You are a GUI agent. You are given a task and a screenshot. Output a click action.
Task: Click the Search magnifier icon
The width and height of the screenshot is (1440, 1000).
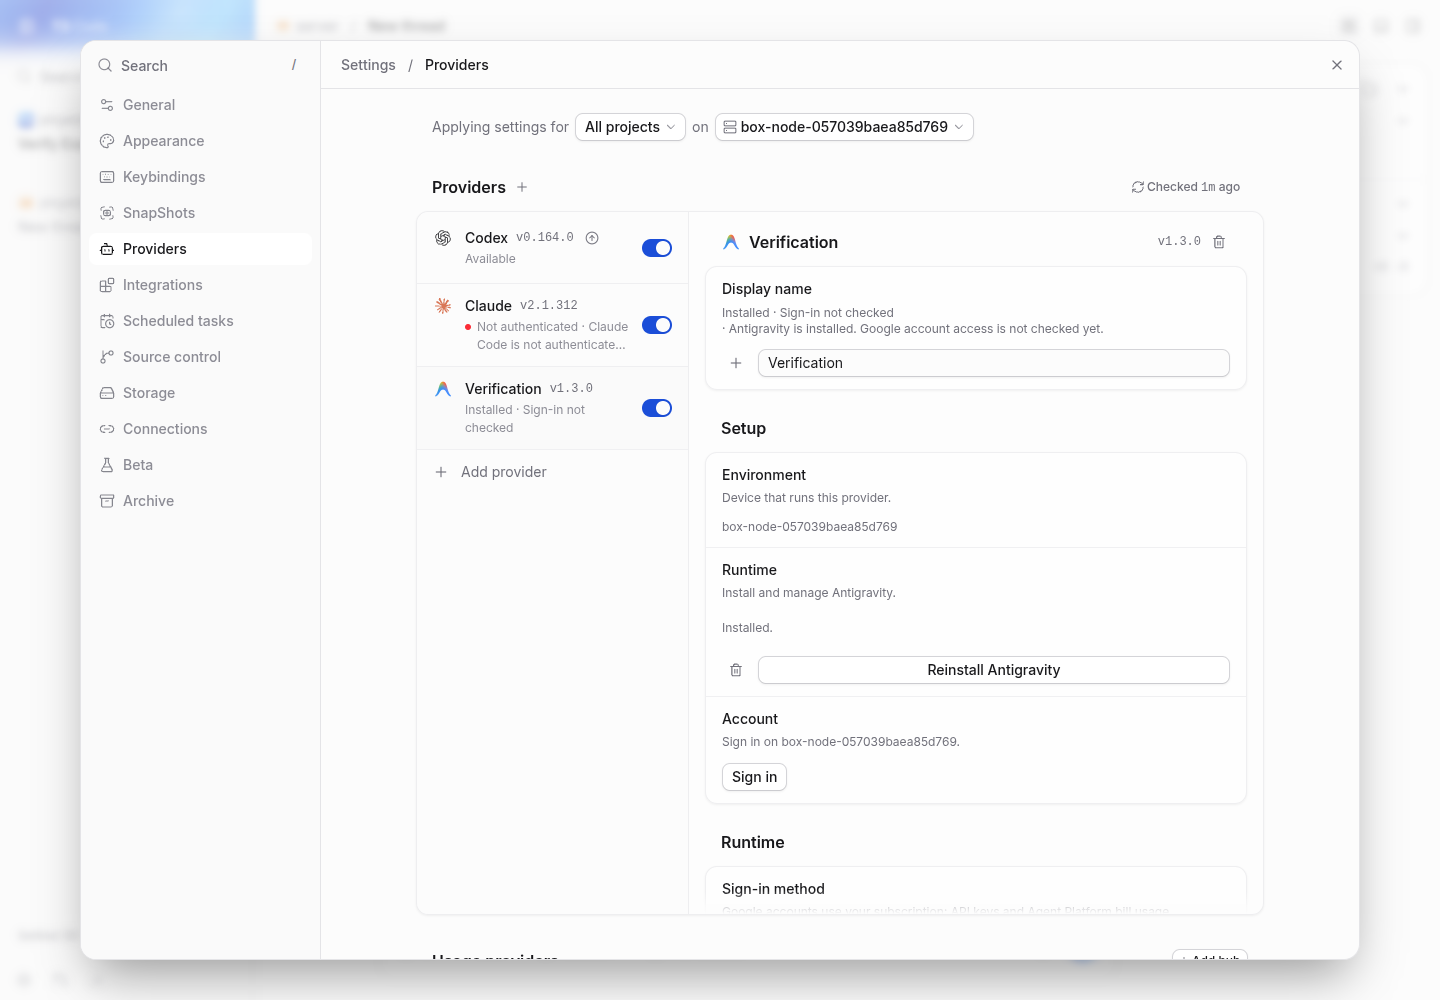click(105, 65)
